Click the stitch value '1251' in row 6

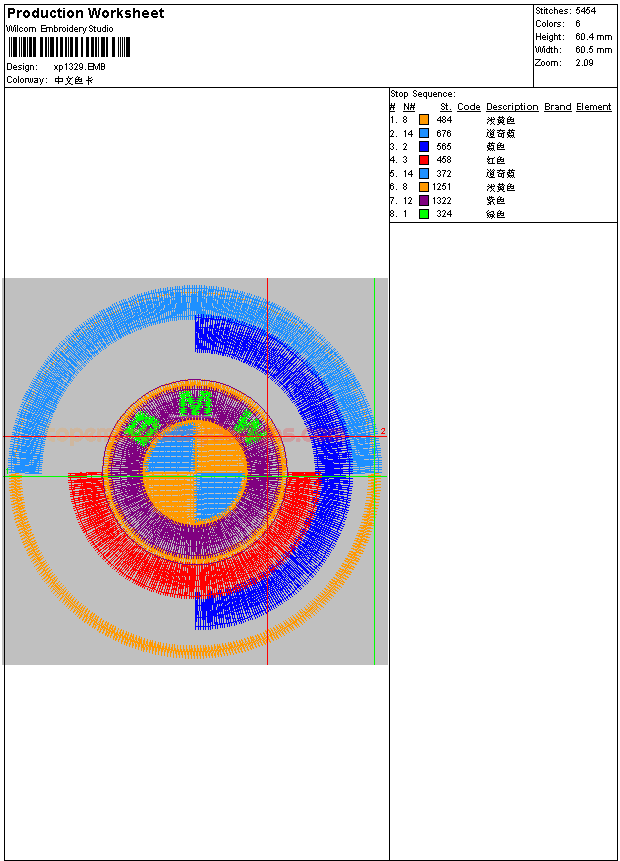[x=442, y=187]
